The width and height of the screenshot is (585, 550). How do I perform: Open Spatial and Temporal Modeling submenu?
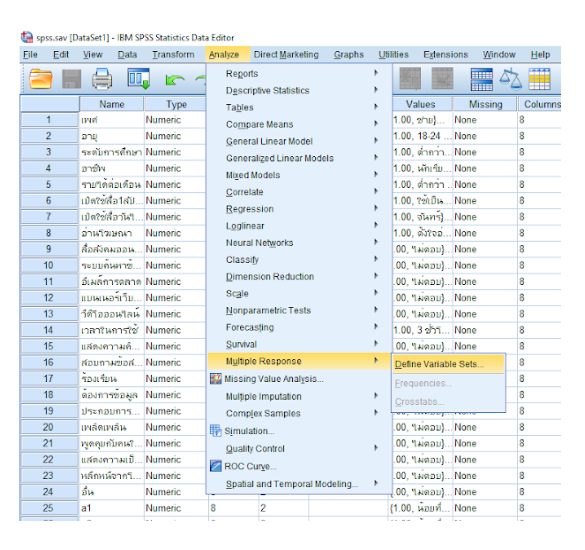tap(299, 484)
